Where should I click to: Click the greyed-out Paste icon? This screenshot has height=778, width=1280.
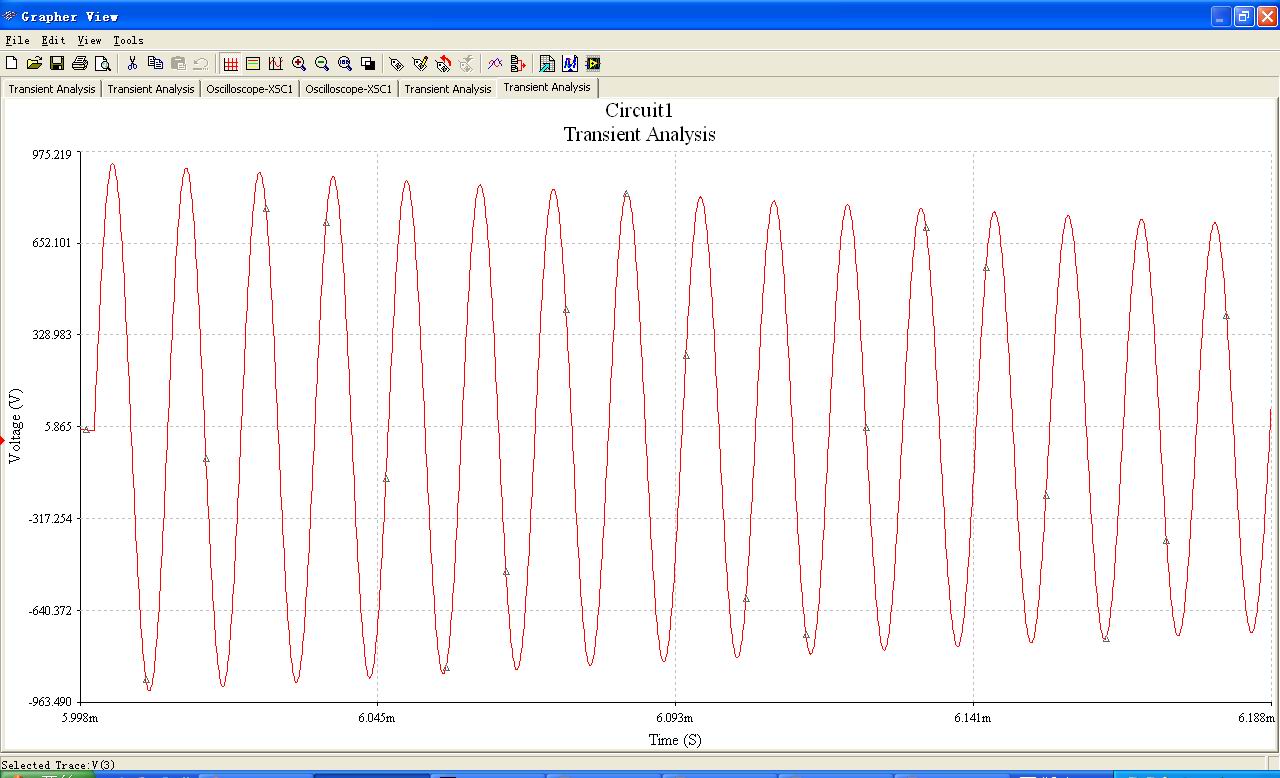click(178, 64)
